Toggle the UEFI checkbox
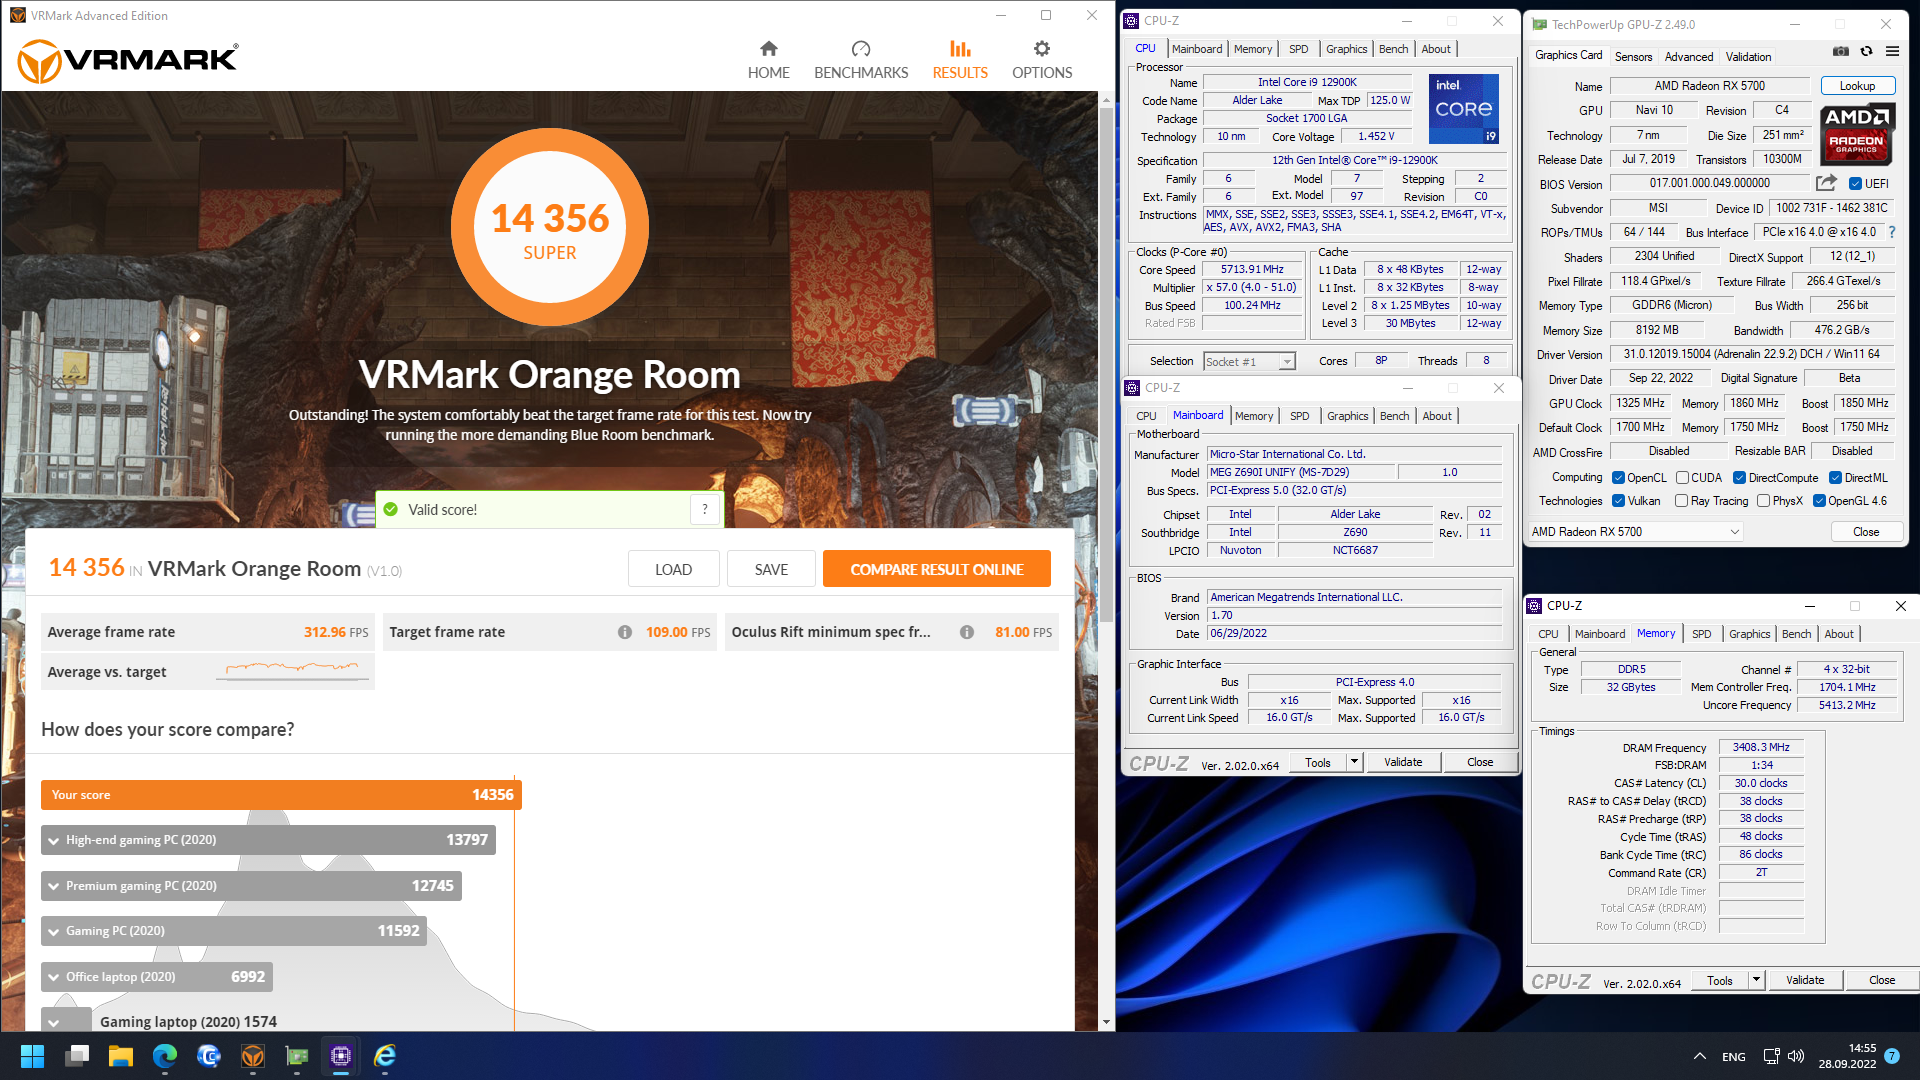The height and width of the screenshot is (1080, 1920). tap(1855, 184)
